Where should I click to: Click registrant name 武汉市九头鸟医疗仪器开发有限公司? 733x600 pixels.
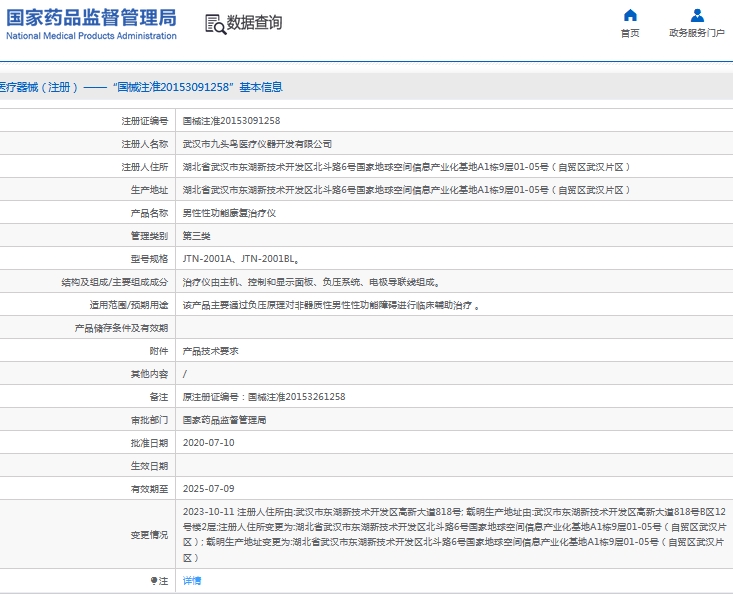coord(257,144)
